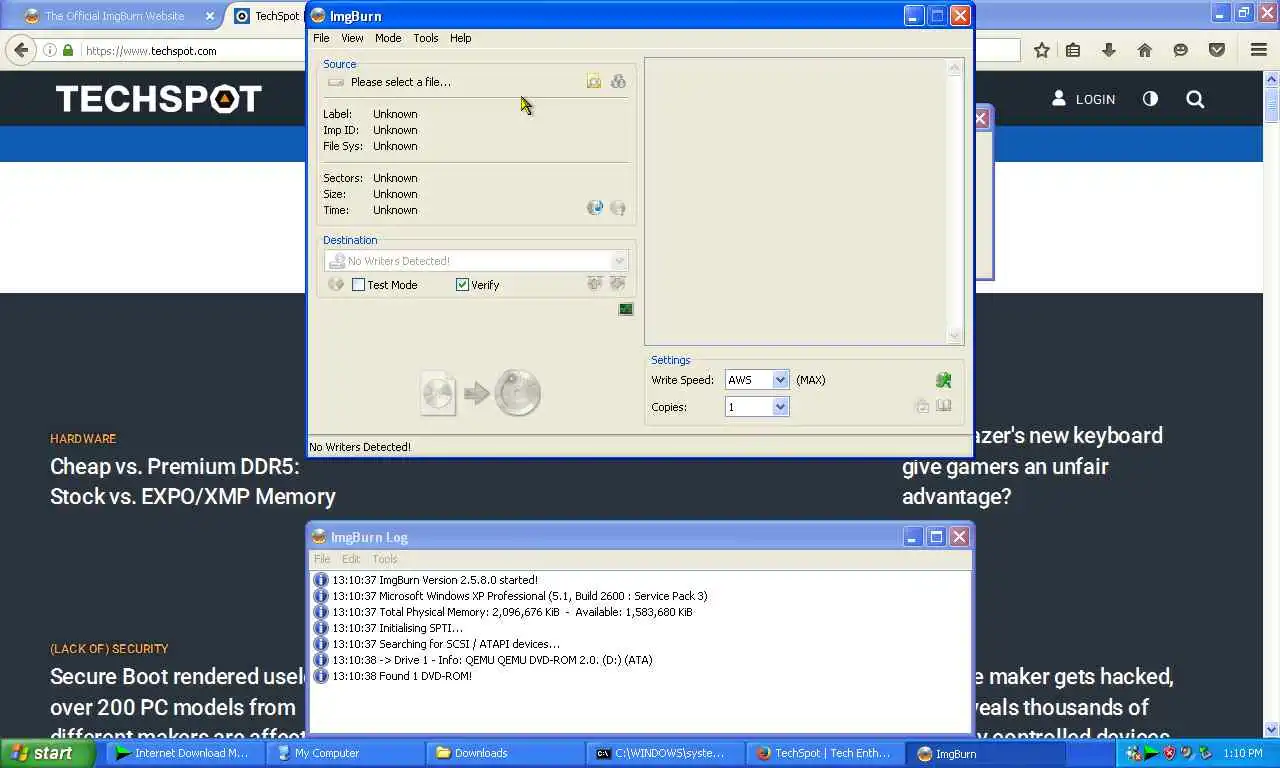Open the Pocket icon in Firefox toolbar
Image resolution: width=1280 pixels, height=768 pixels.
(x=1217, y=50)
